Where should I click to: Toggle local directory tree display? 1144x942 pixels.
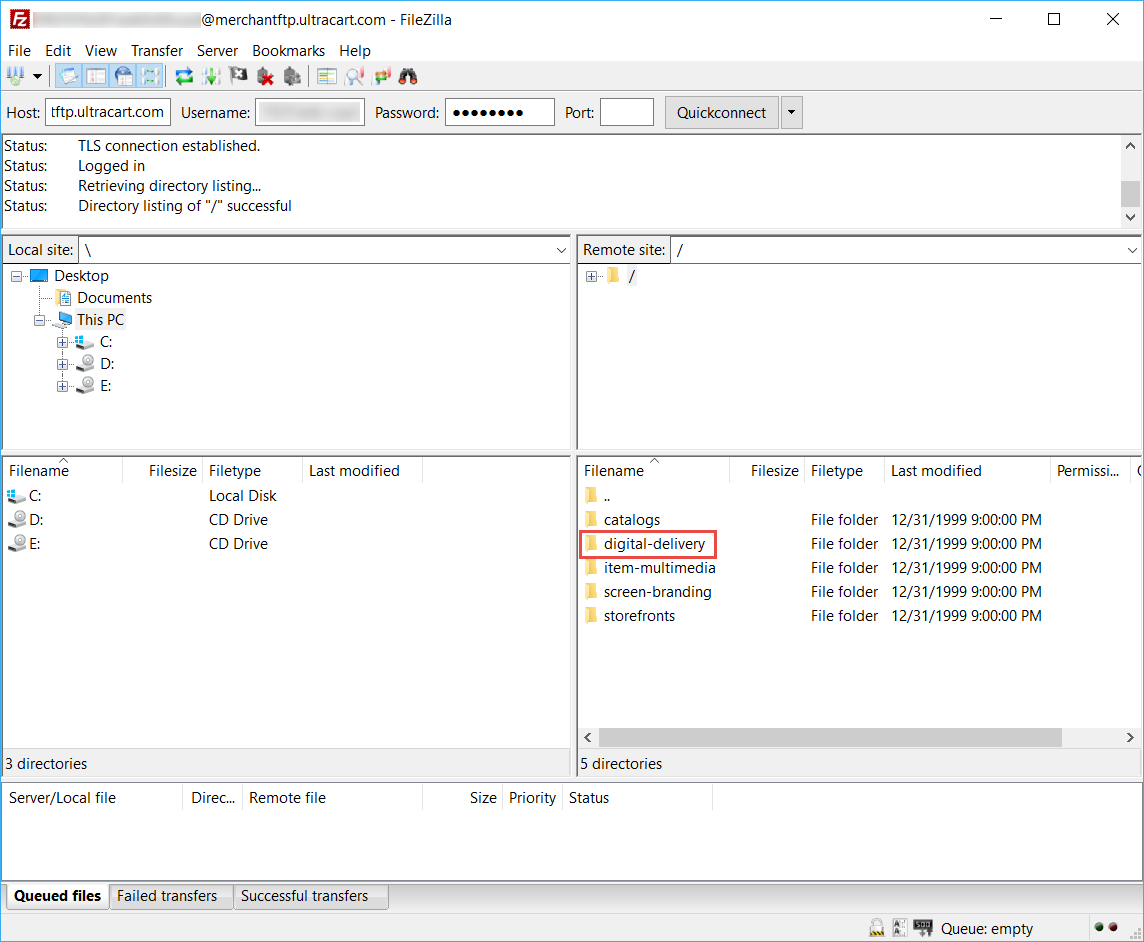(x=96, y=76)
